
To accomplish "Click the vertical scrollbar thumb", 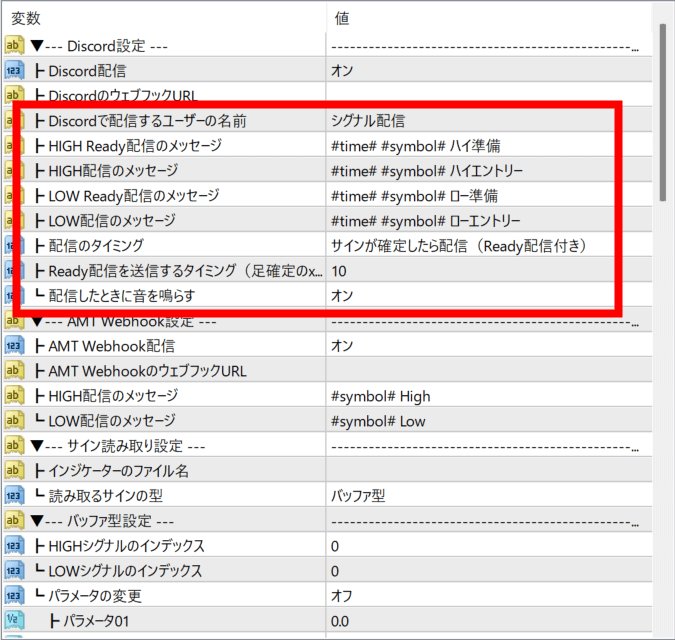I will point(663,112).
